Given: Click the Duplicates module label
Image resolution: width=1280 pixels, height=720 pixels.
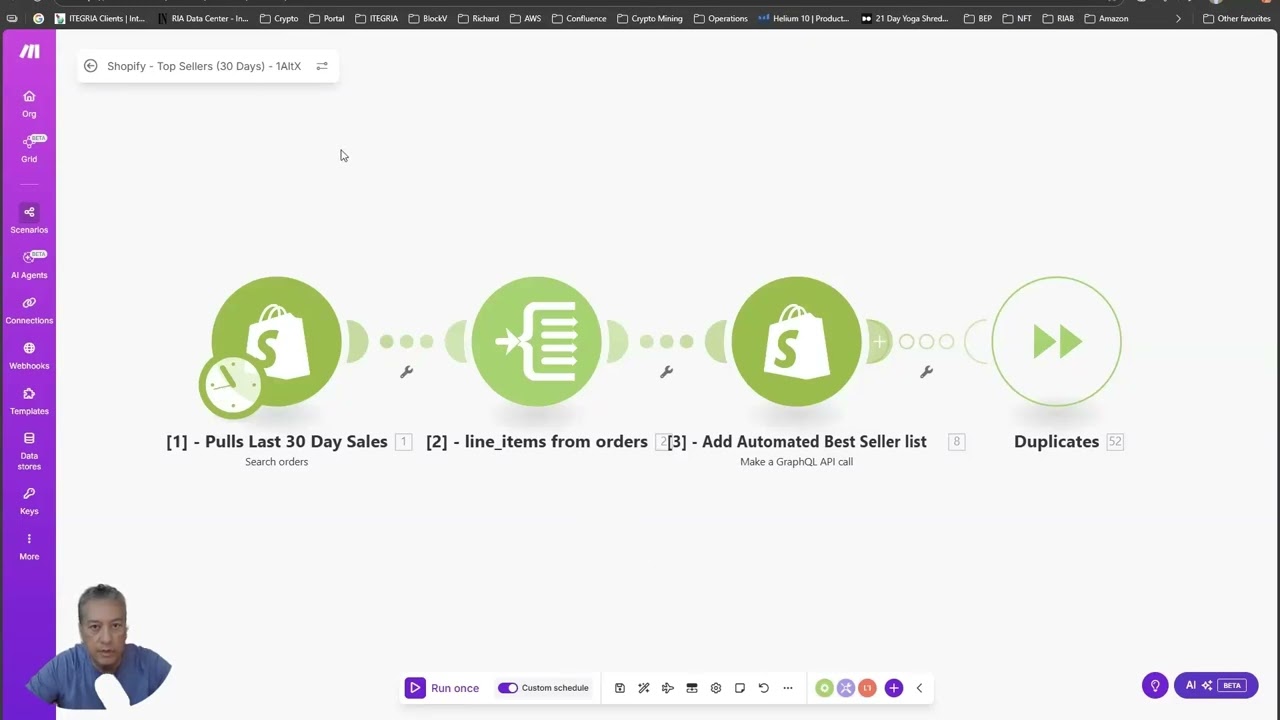Looking at the screenshot, I should point(1056,441).
